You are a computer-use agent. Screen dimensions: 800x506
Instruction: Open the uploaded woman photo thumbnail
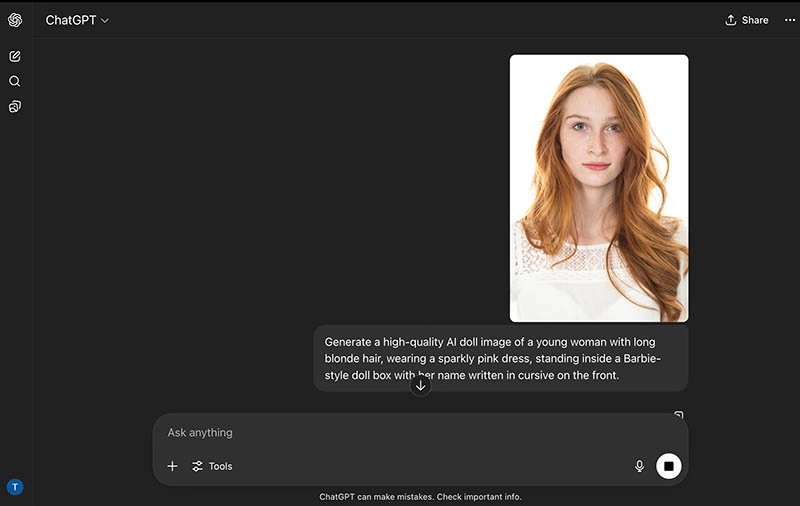(x=599, y=188)
